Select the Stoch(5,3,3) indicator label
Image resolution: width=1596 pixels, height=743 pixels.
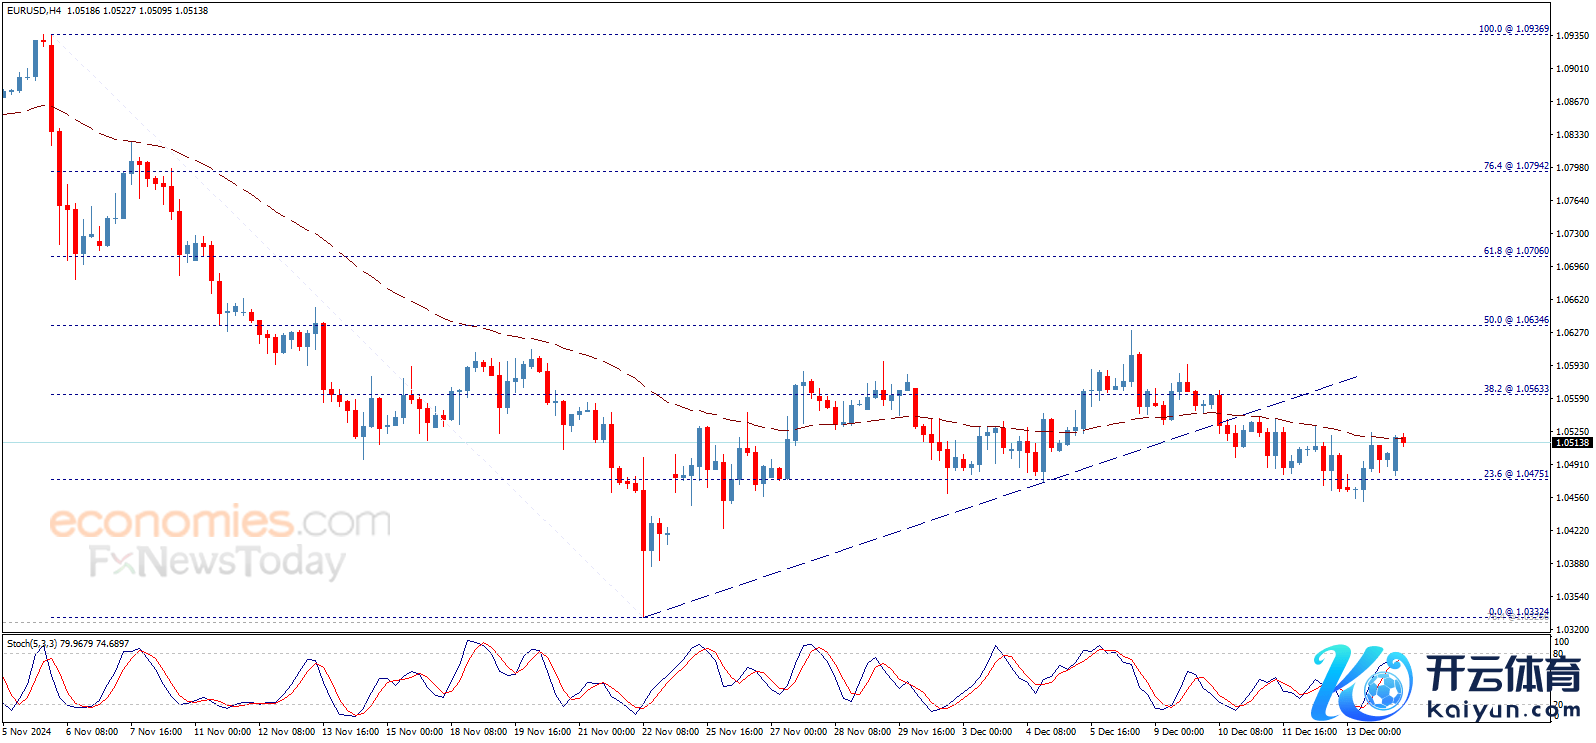(30, 644)
